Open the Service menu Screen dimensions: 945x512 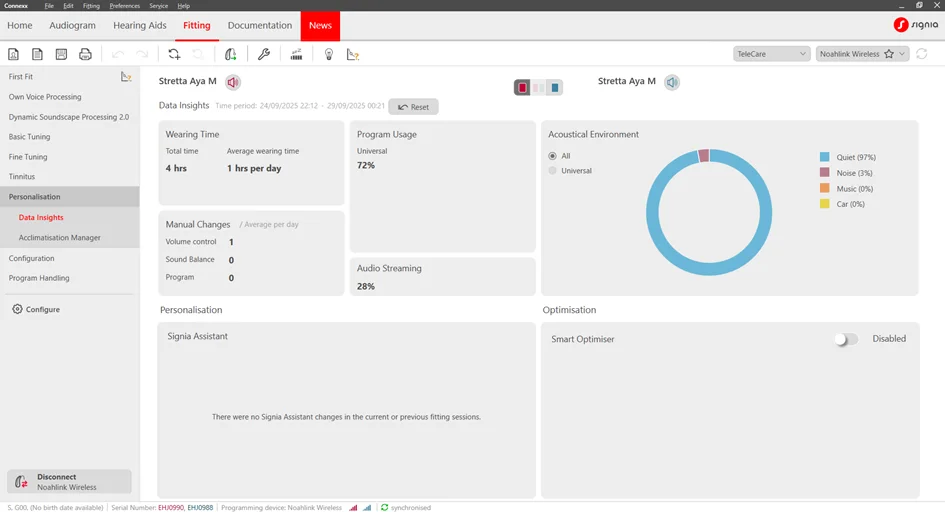click(x=159, y=5)
